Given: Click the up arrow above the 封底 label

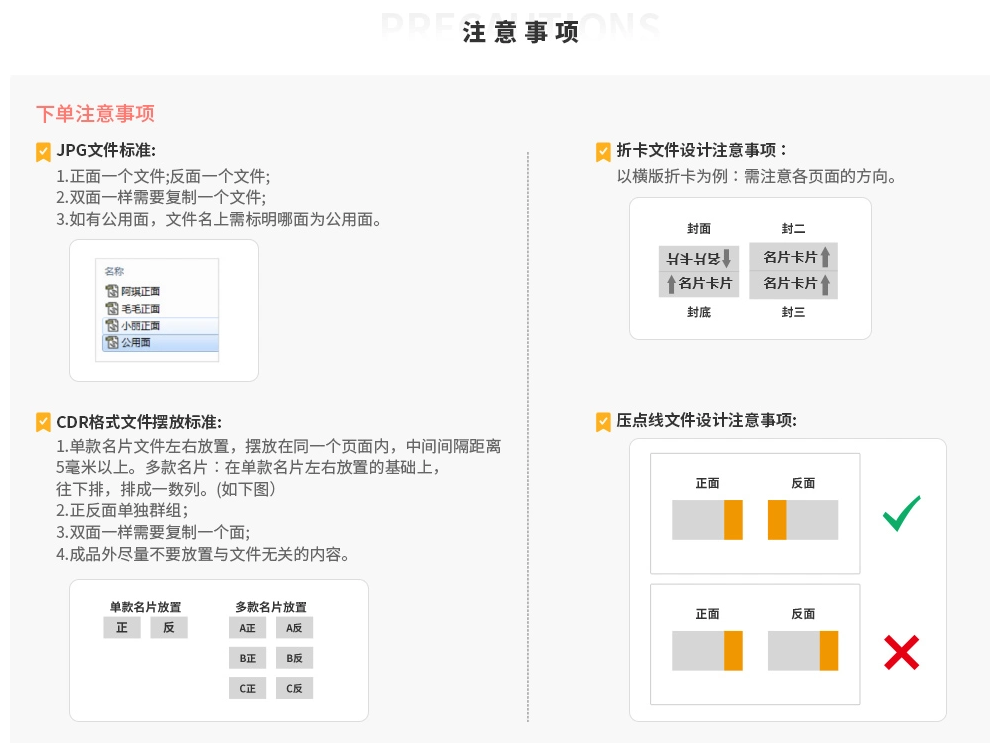Looking at the screenshot, I should tap(671, 284).
